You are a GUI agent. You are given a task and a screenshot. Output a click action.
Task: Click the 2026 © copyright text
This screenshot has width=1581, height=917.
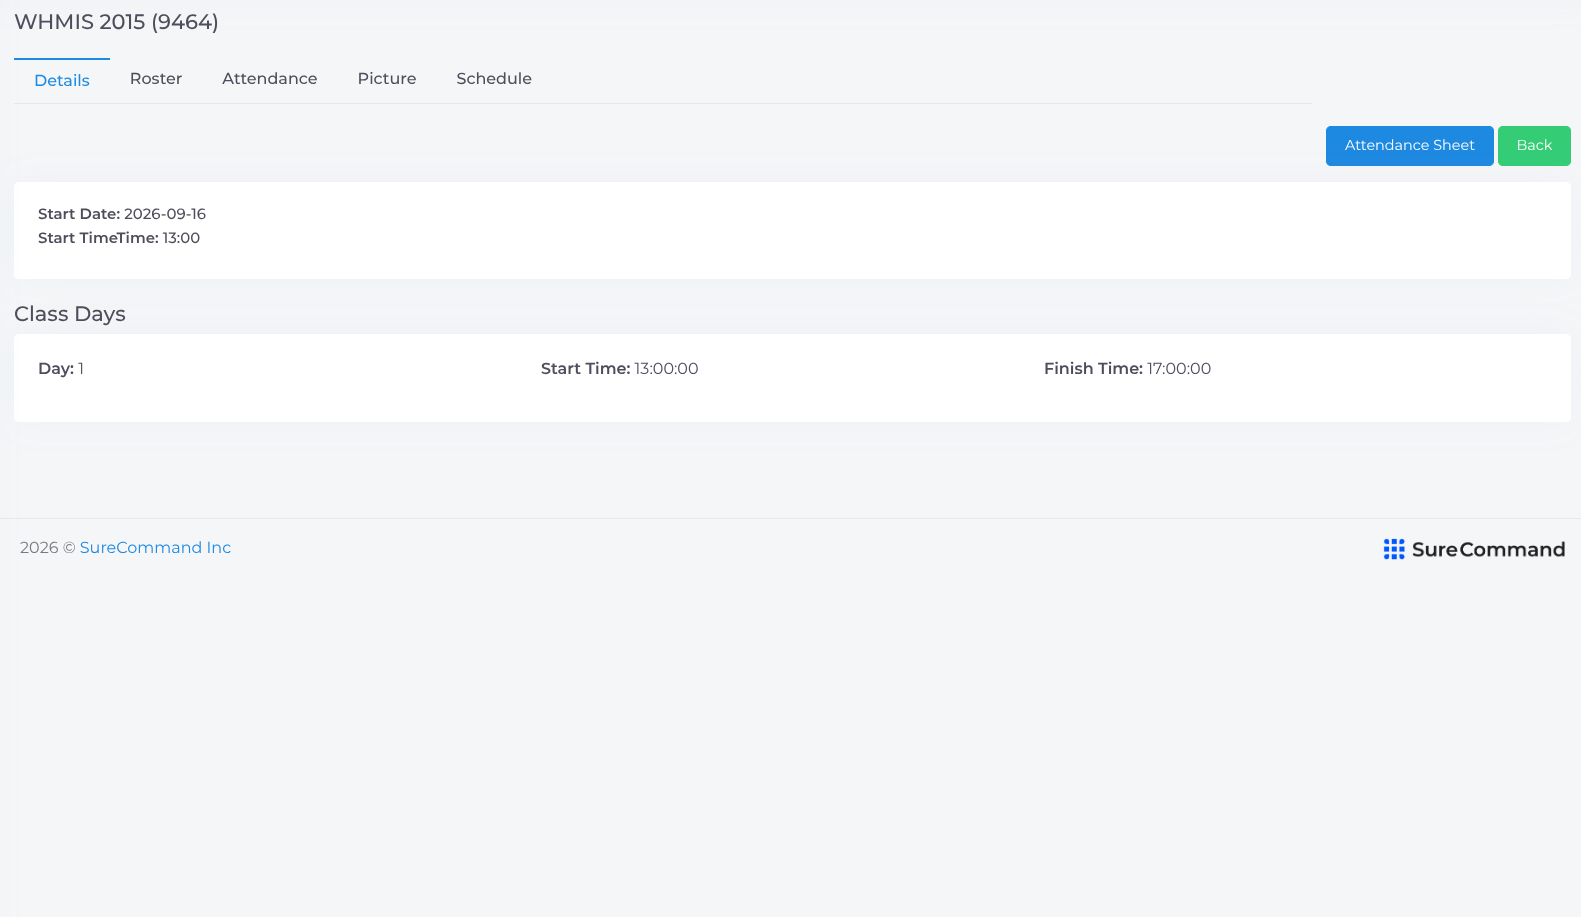(48, 548)
